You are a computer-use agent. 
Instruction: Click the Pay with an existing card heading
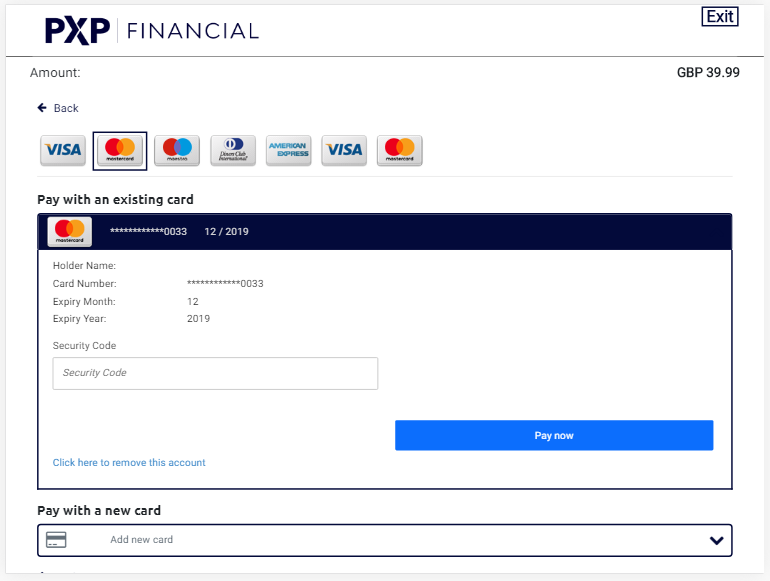click(115, 199)
